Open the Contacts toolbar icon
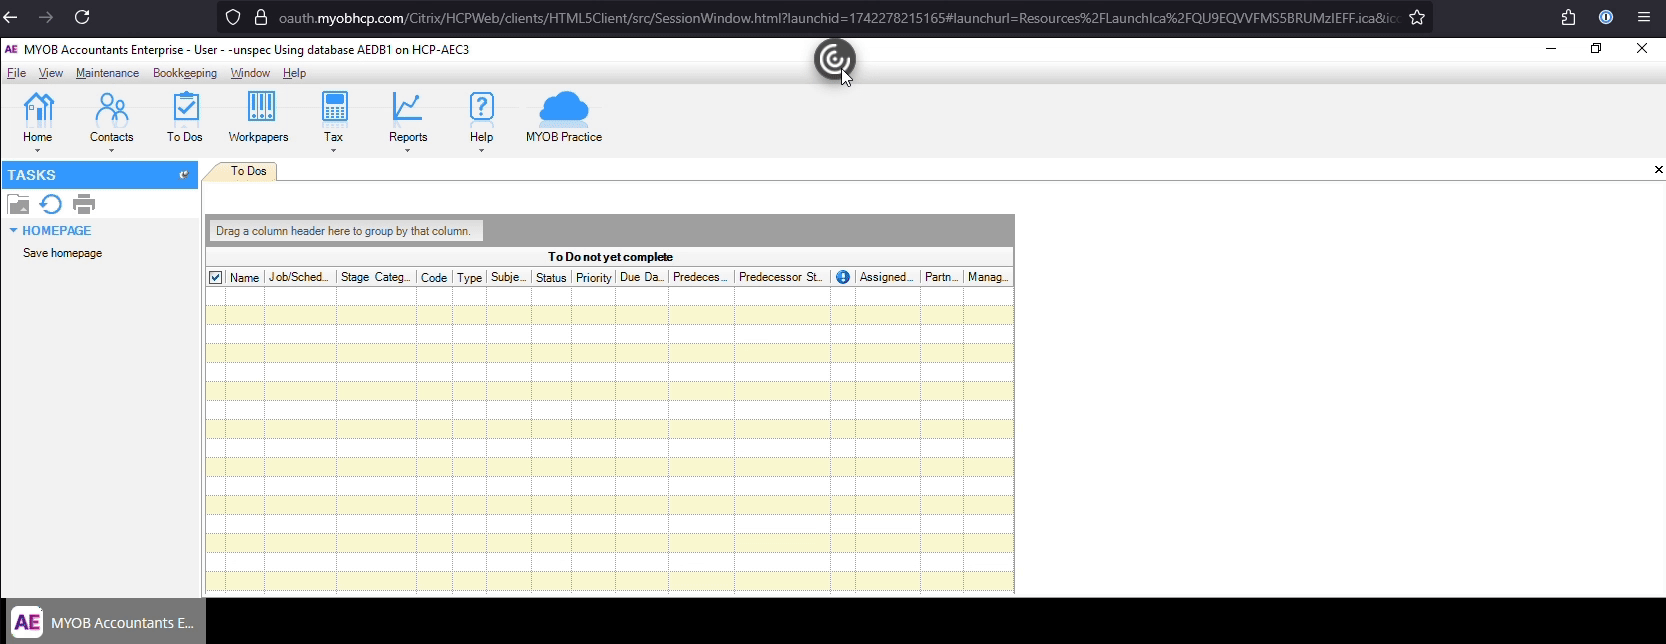The image size is (1666, 644). pyautogui.click(x=111, y=117)
